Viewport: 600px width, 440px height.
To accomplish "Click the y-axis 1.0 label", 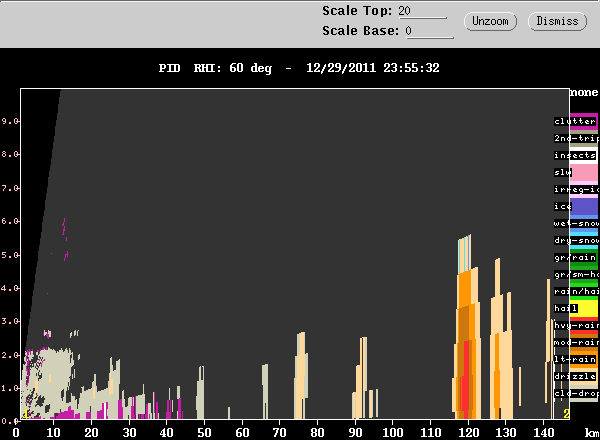I will tap(10, 388).
